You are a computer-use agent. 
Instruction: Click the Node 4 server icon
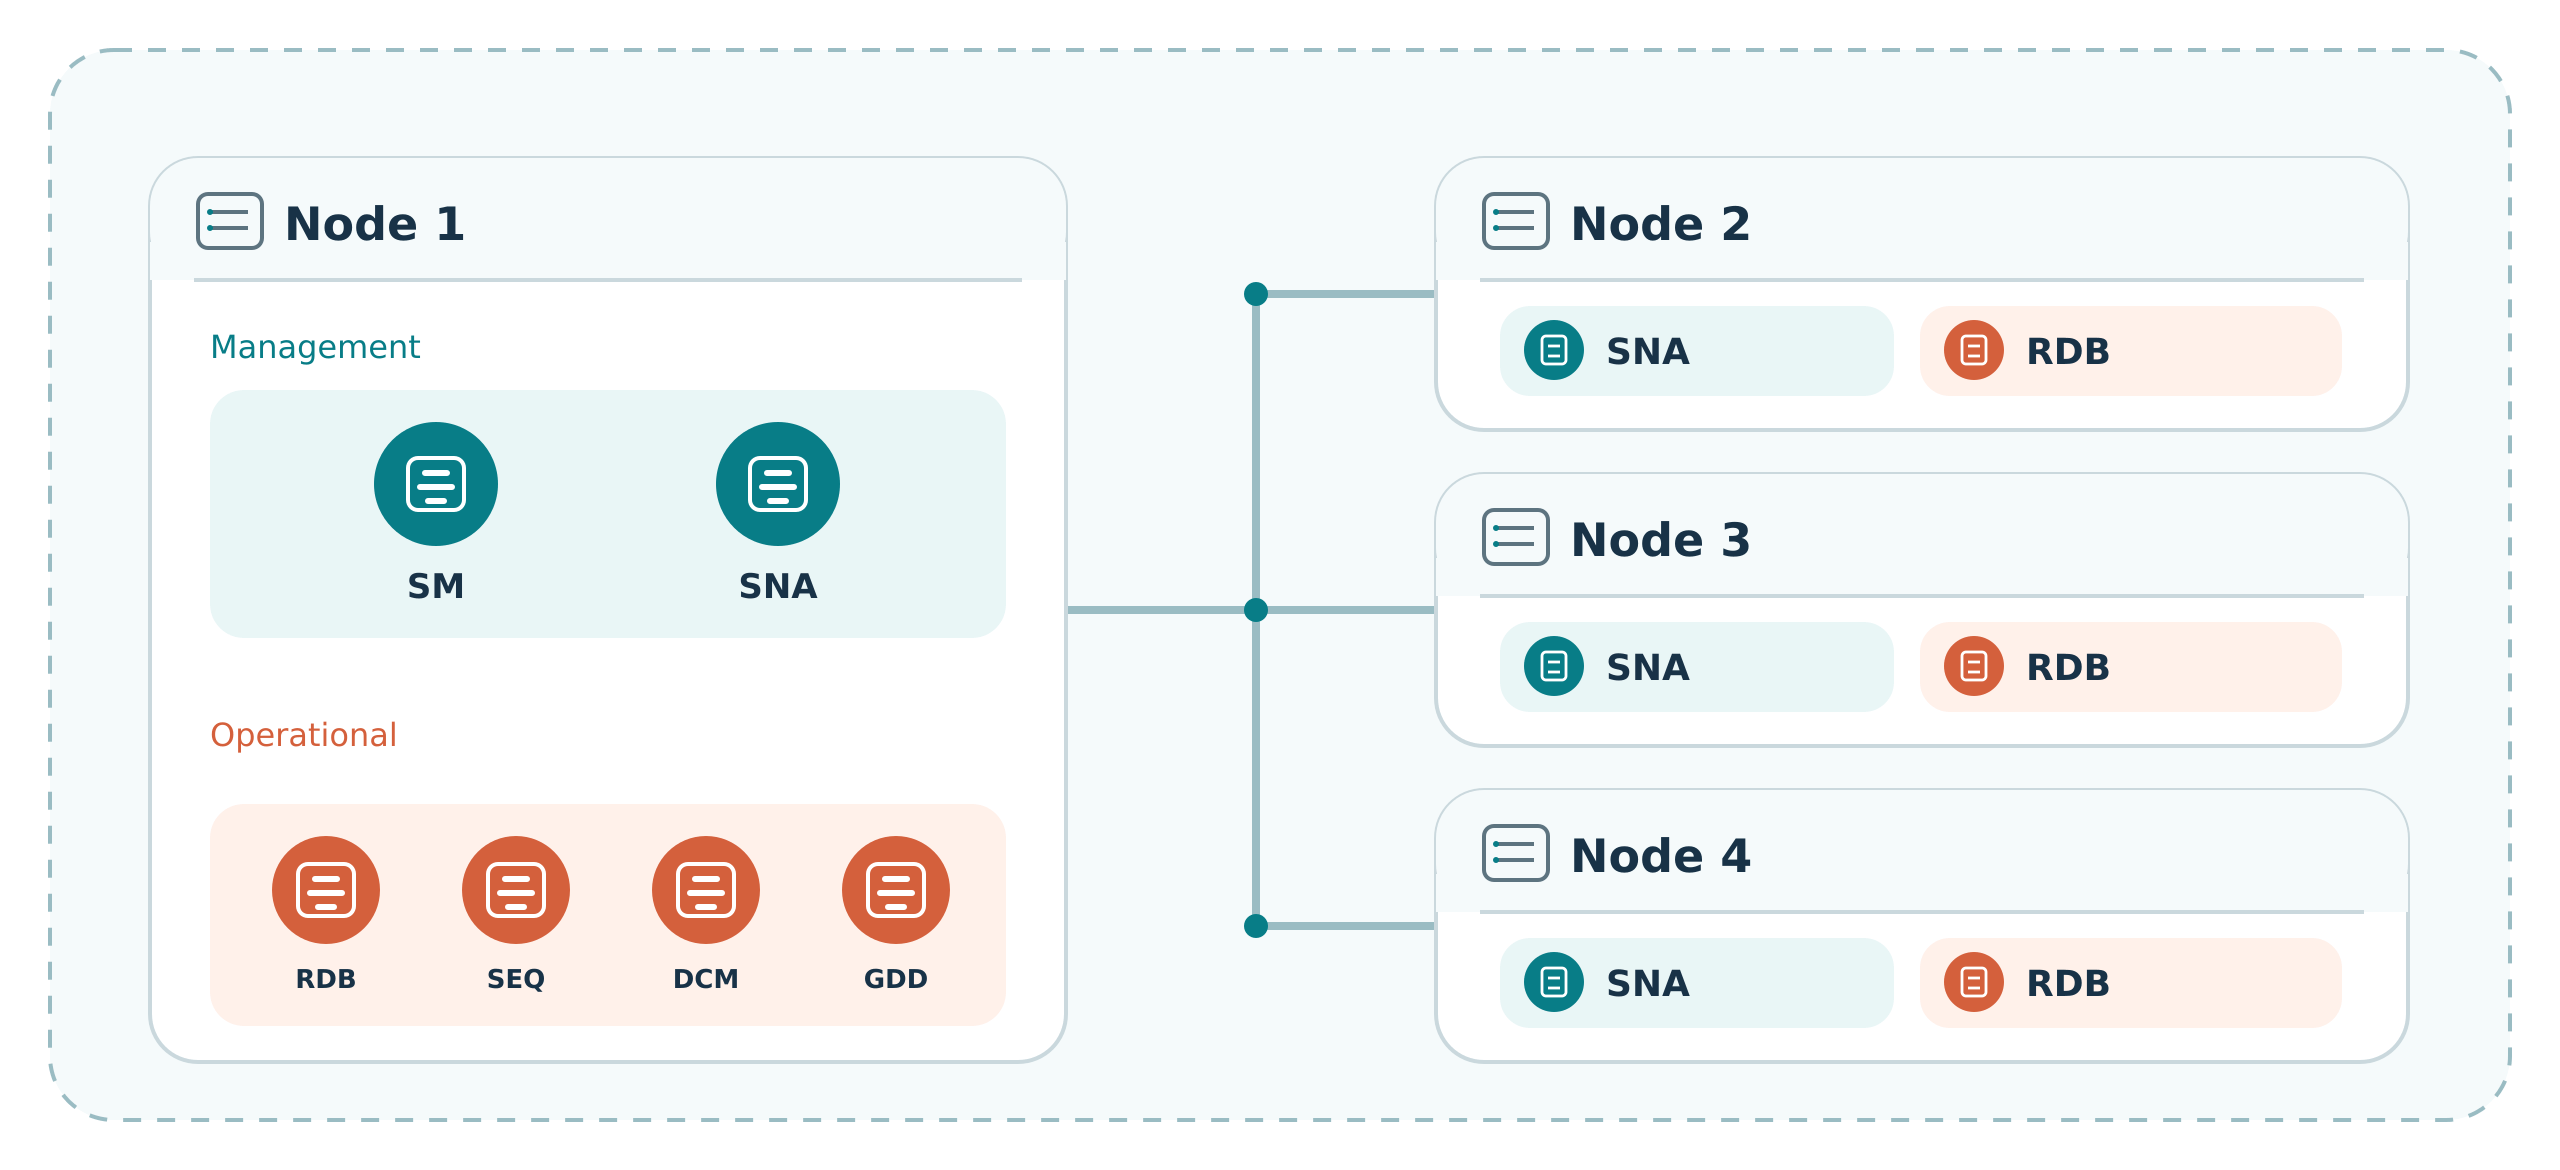click(x=1516, y=853)
